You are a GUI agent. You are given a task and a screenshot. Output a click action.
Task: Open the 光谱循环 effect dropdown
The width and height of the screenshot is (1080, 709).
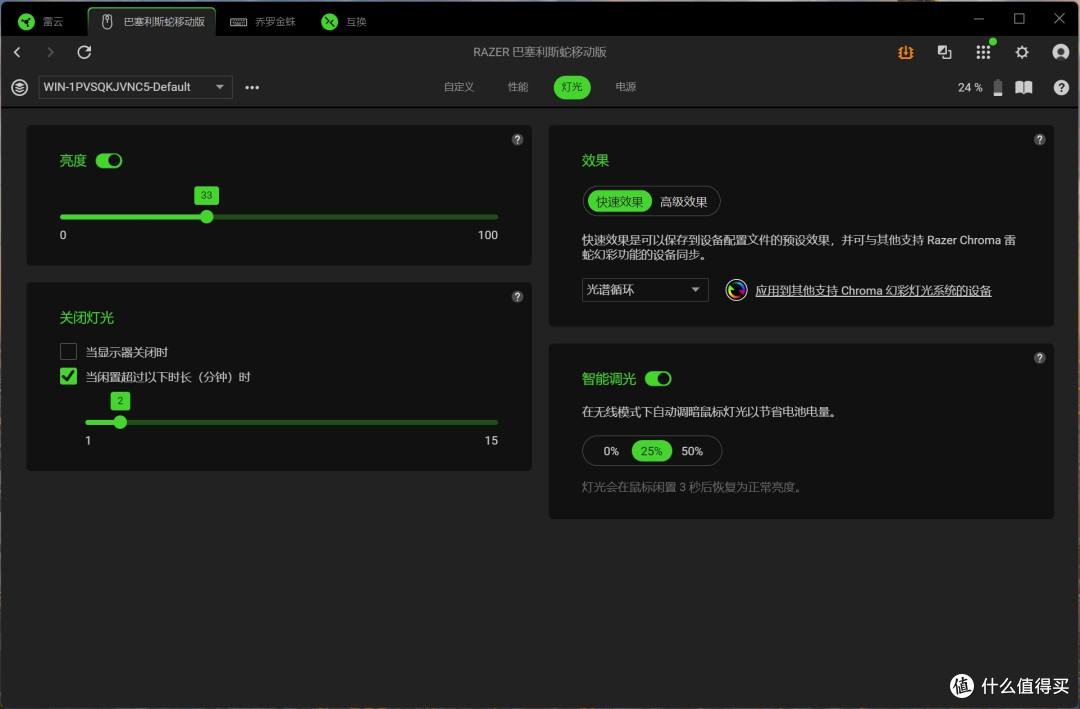[x=645, y=290]
